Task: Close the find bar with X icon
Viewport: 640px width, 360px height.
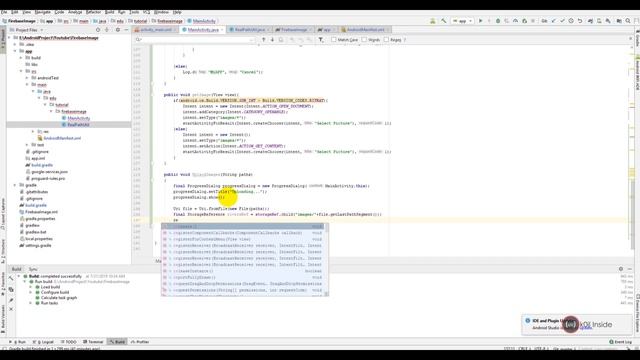Action: pyautogui.click(x=631, y=39)
